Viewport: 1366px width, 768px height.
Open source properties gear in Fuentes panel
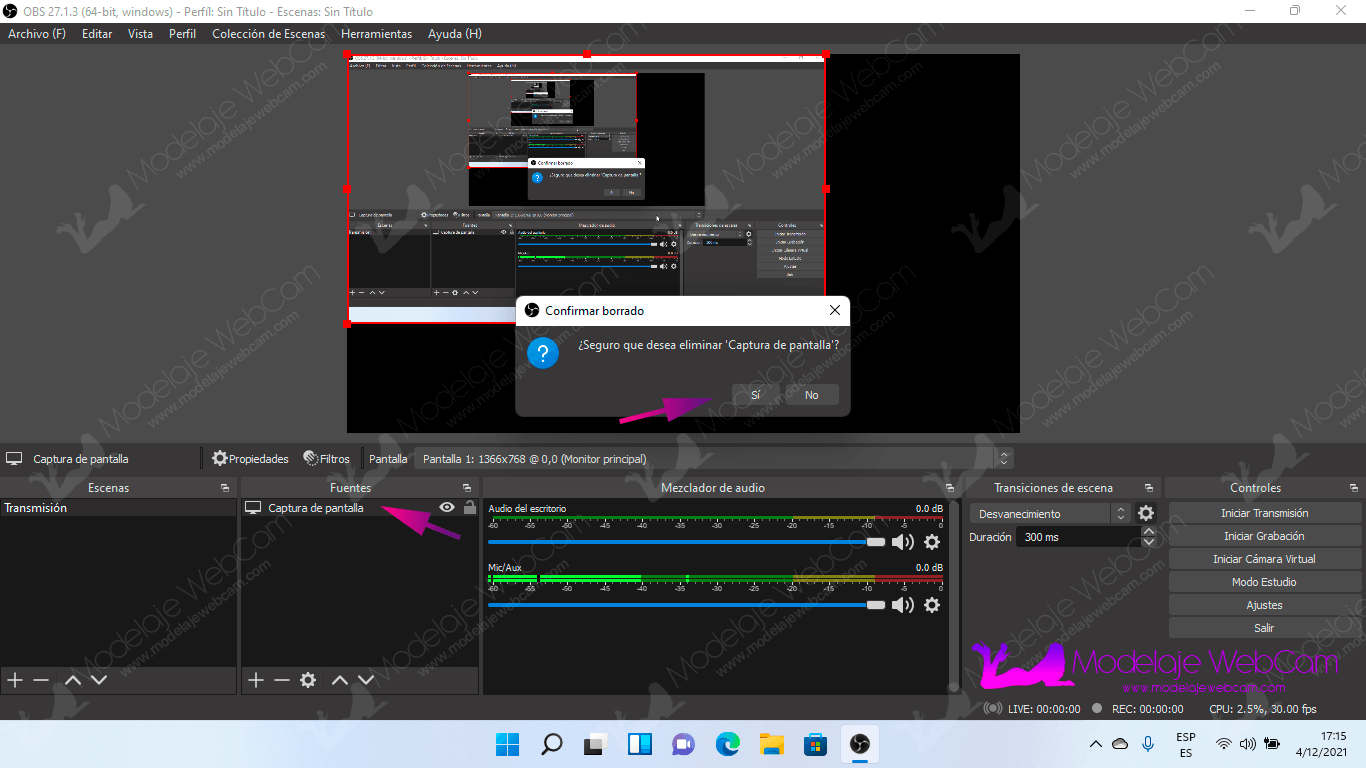tap(308, 680)
